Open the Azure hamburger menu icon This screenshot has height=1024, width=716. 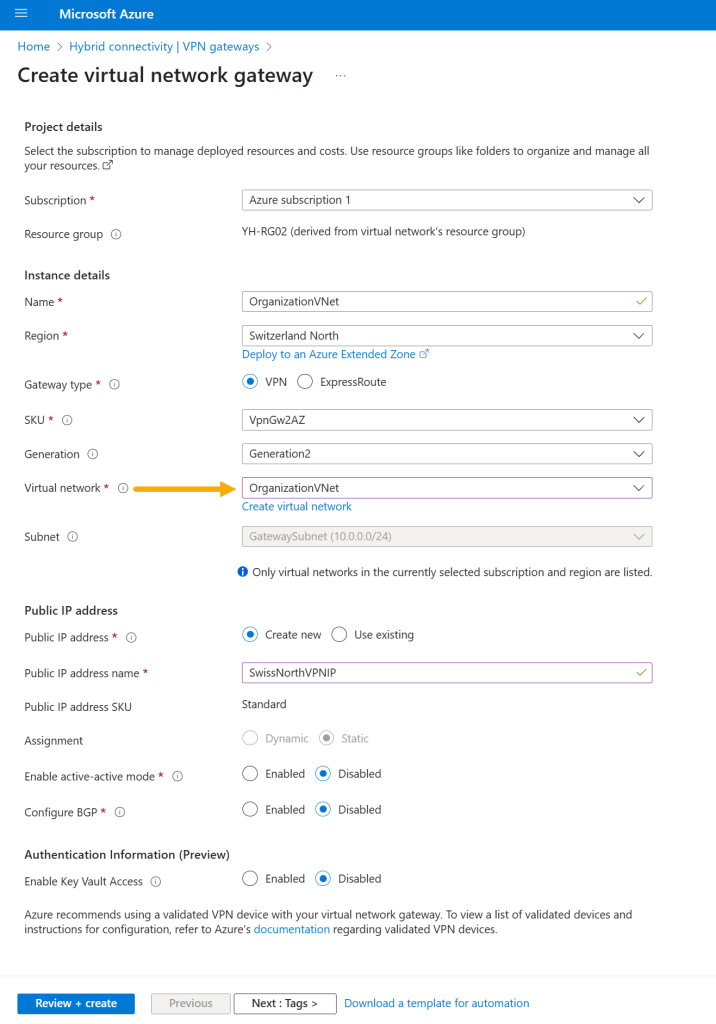click(21, 13)
